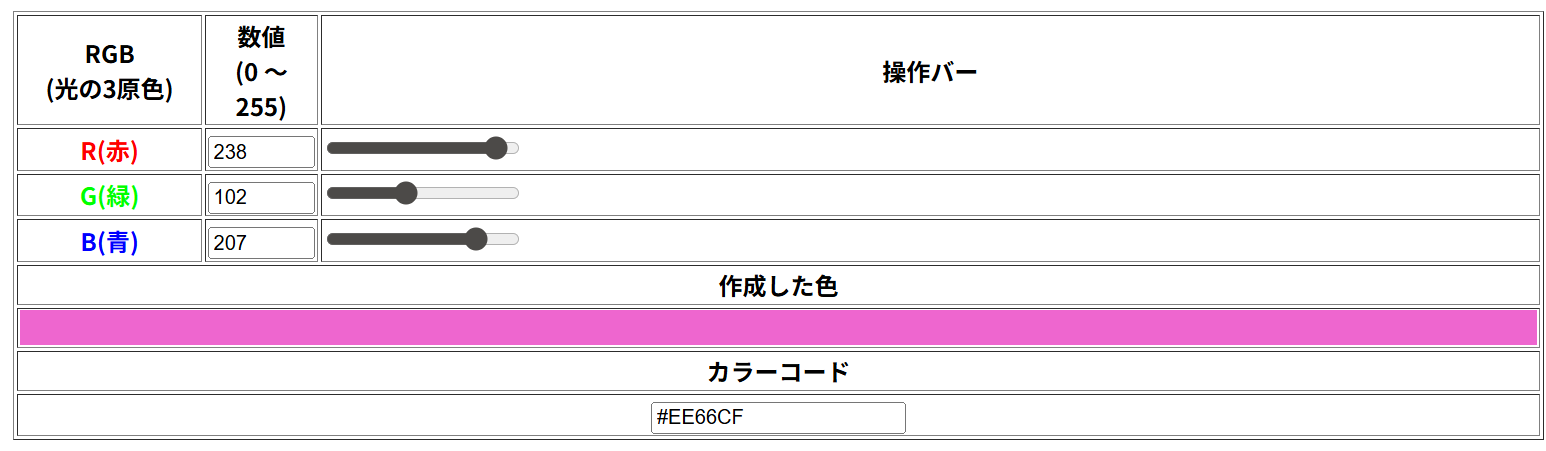Click the G (green) value field showing 102
The width and height of the screenshot is (1546, 451).
click(261, 197)
